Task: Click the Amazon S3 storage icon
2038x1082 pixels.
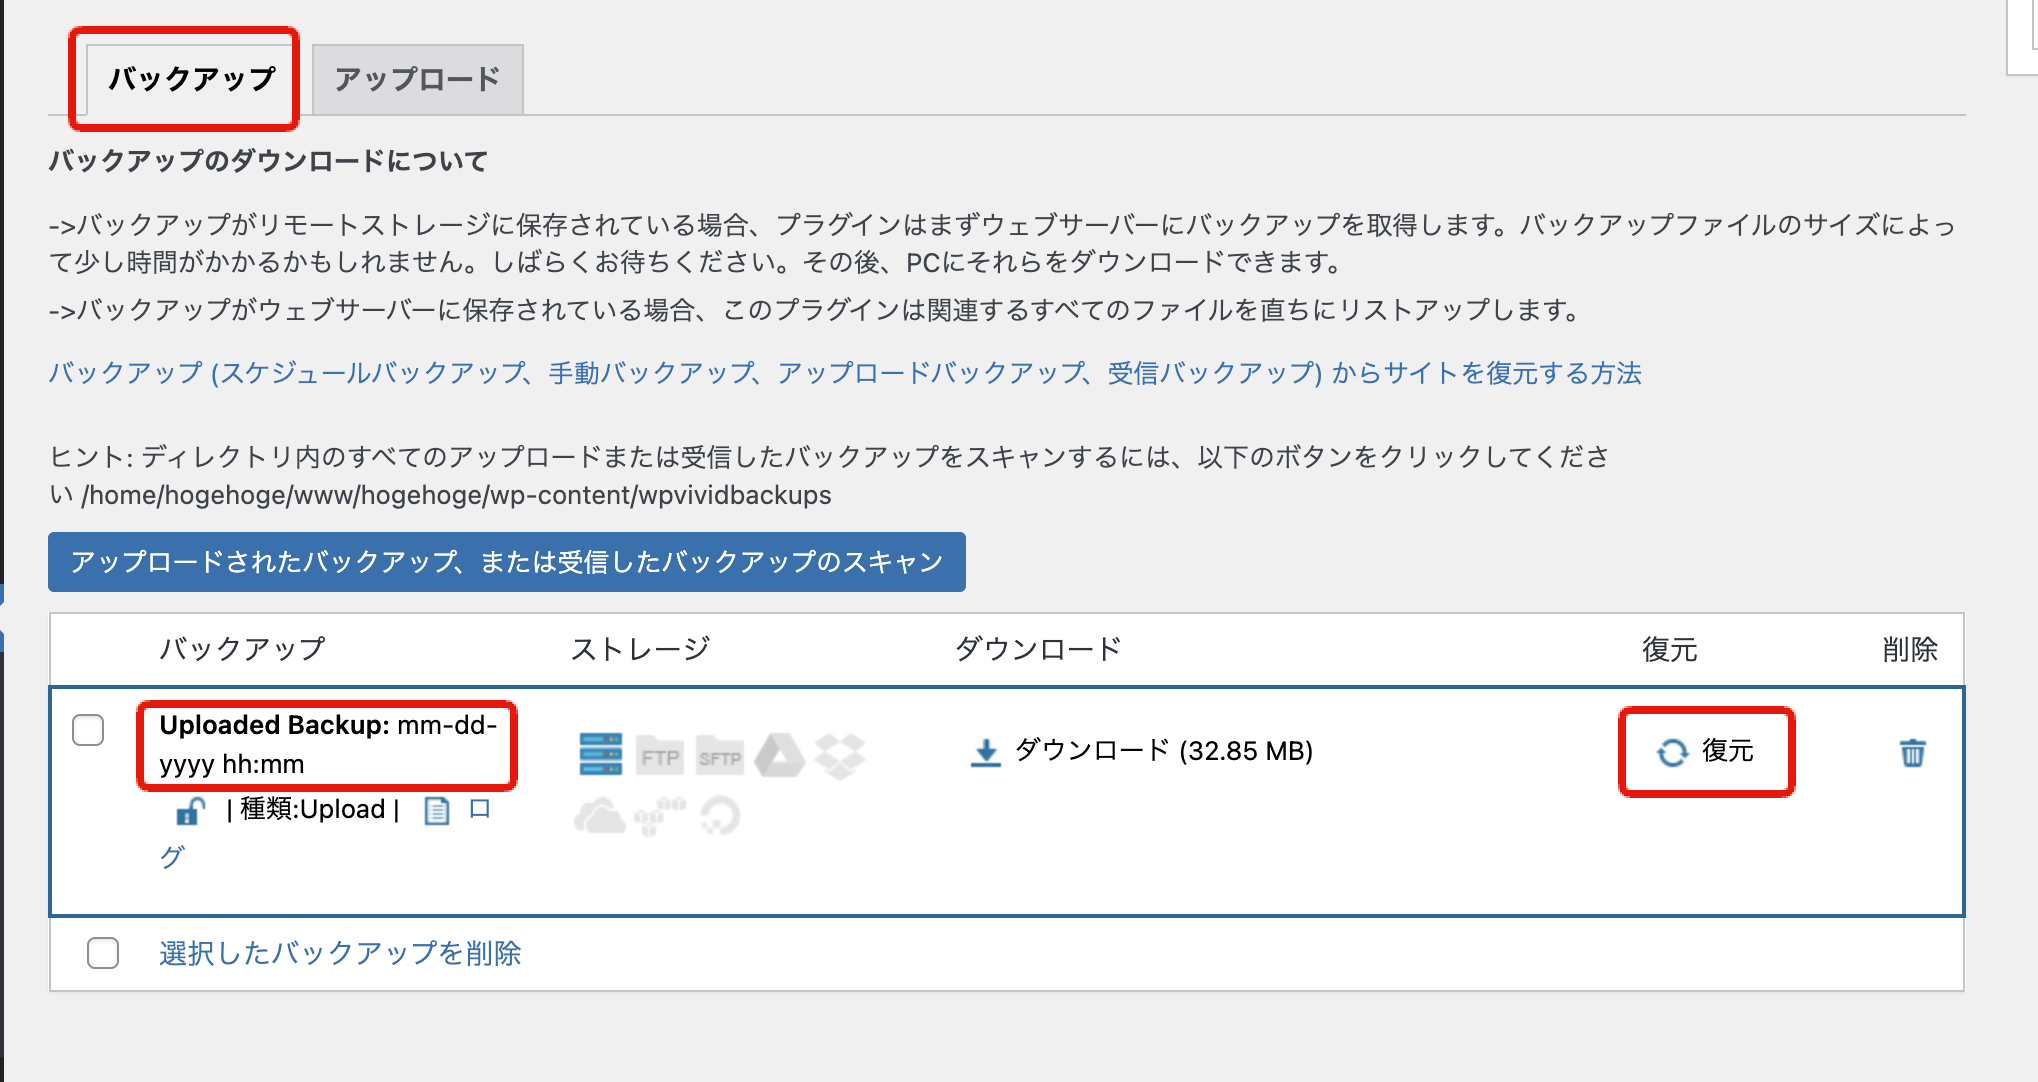Action: (x=659, y=817)
